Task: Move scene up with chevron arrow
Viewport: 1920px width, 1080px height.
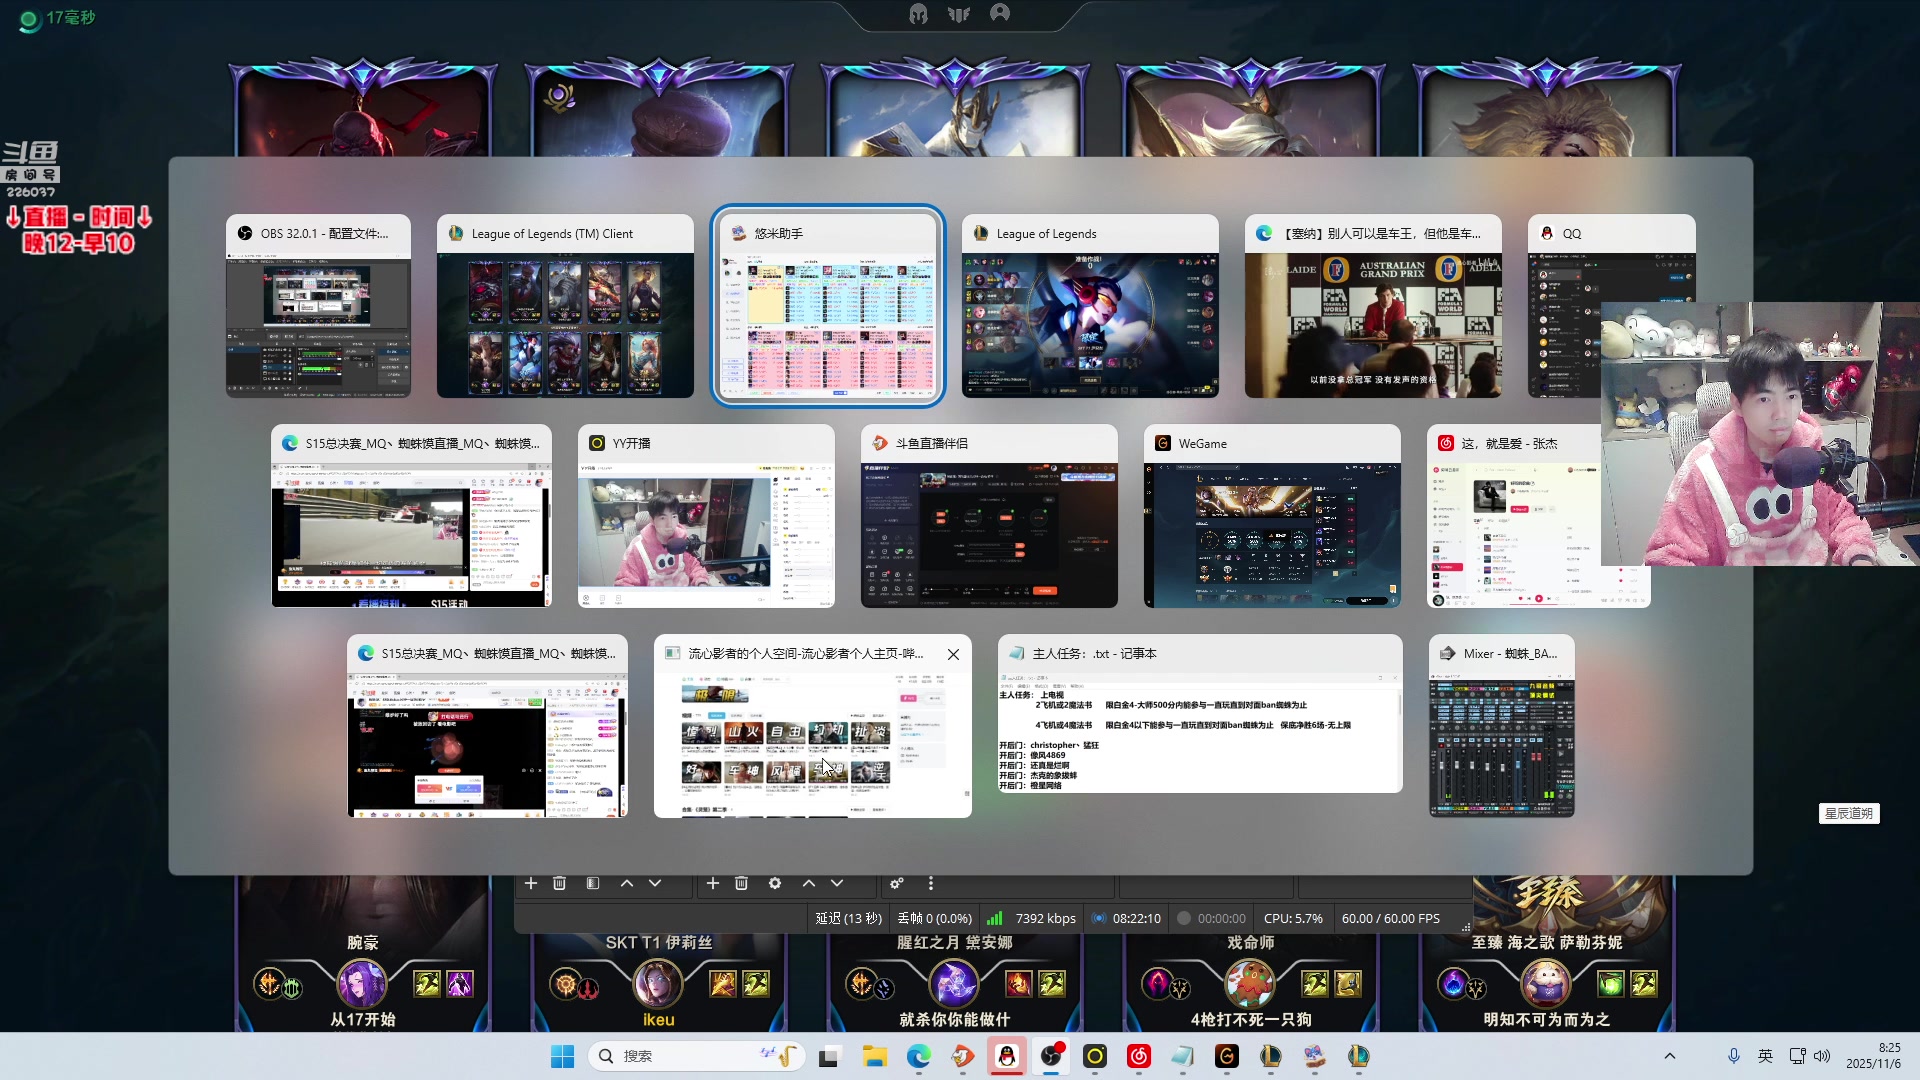Action: point(626,883)
